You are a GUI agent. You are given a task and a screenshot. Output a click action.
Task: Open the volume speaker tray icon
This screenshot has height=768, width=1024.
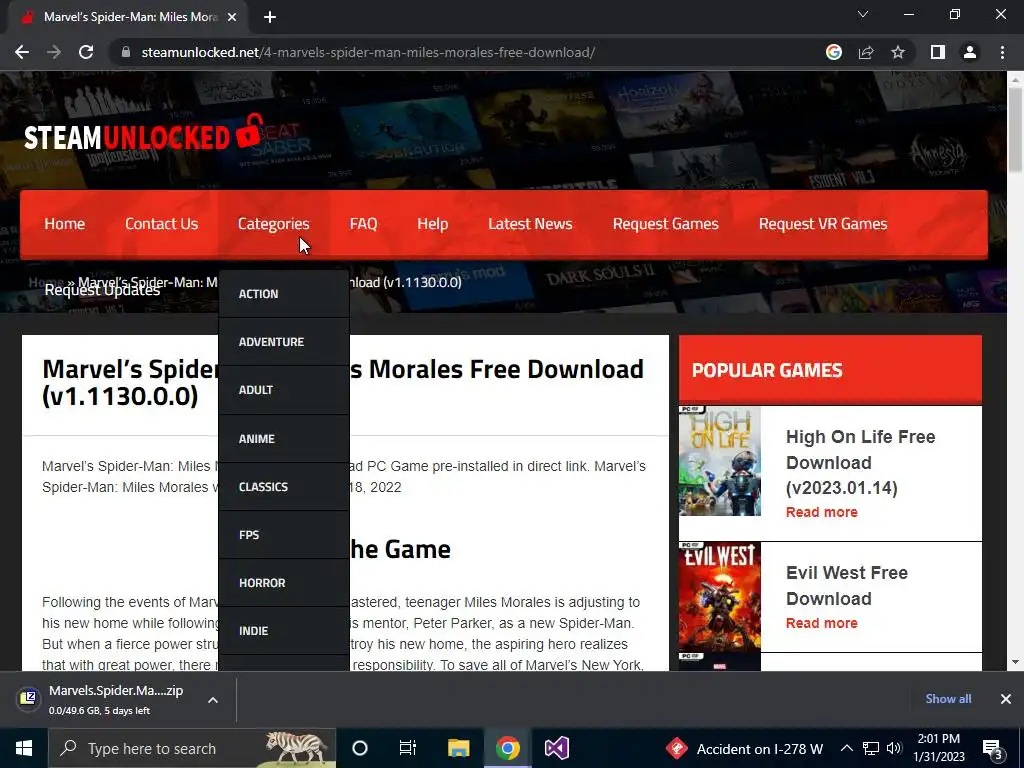coord(894,748)
